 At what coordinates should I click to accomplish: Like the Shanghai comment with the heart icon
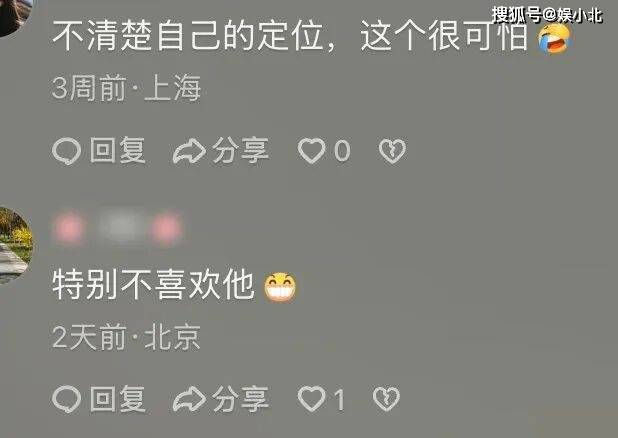(x=311, y=151)
